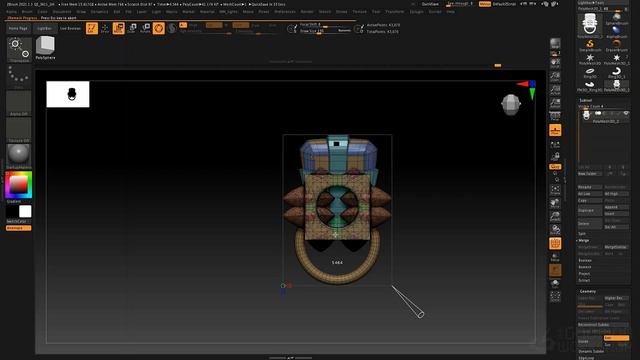This screenshot has width=640, height=360.
Task: Select the PM3D_Ring3D tool
Action: point(590,86)
